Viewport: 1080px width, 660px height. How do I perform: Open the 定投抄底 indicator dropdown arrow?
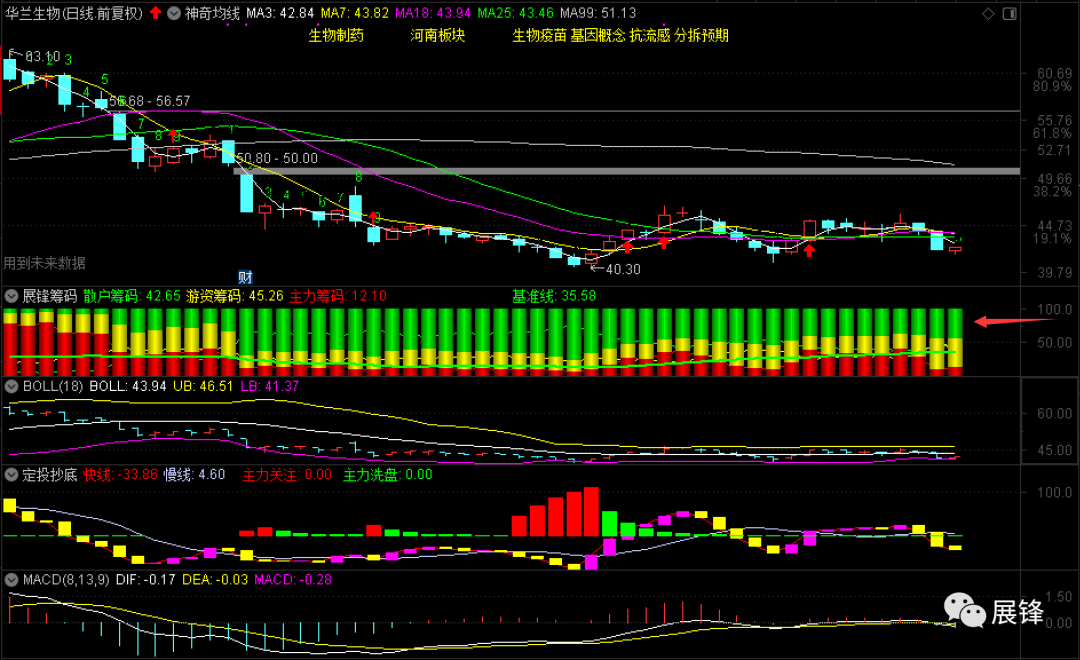[x=11, y=475]
